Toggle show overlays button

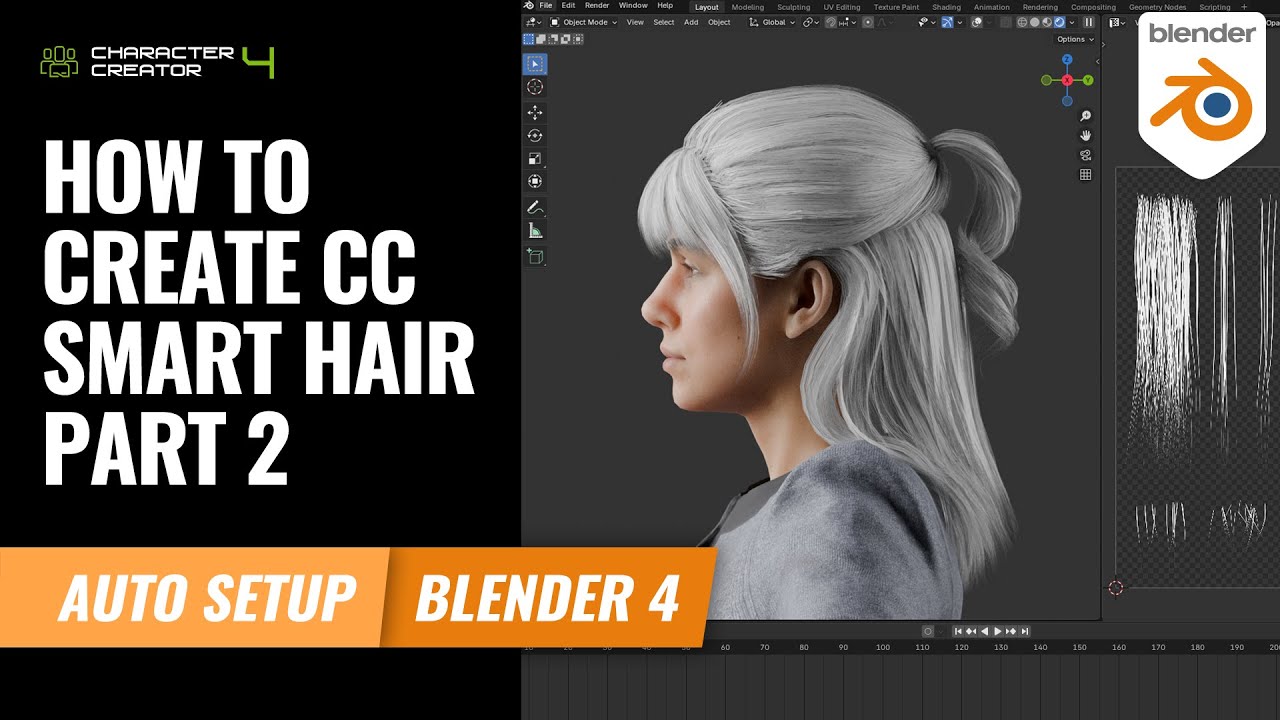point(976,22)
